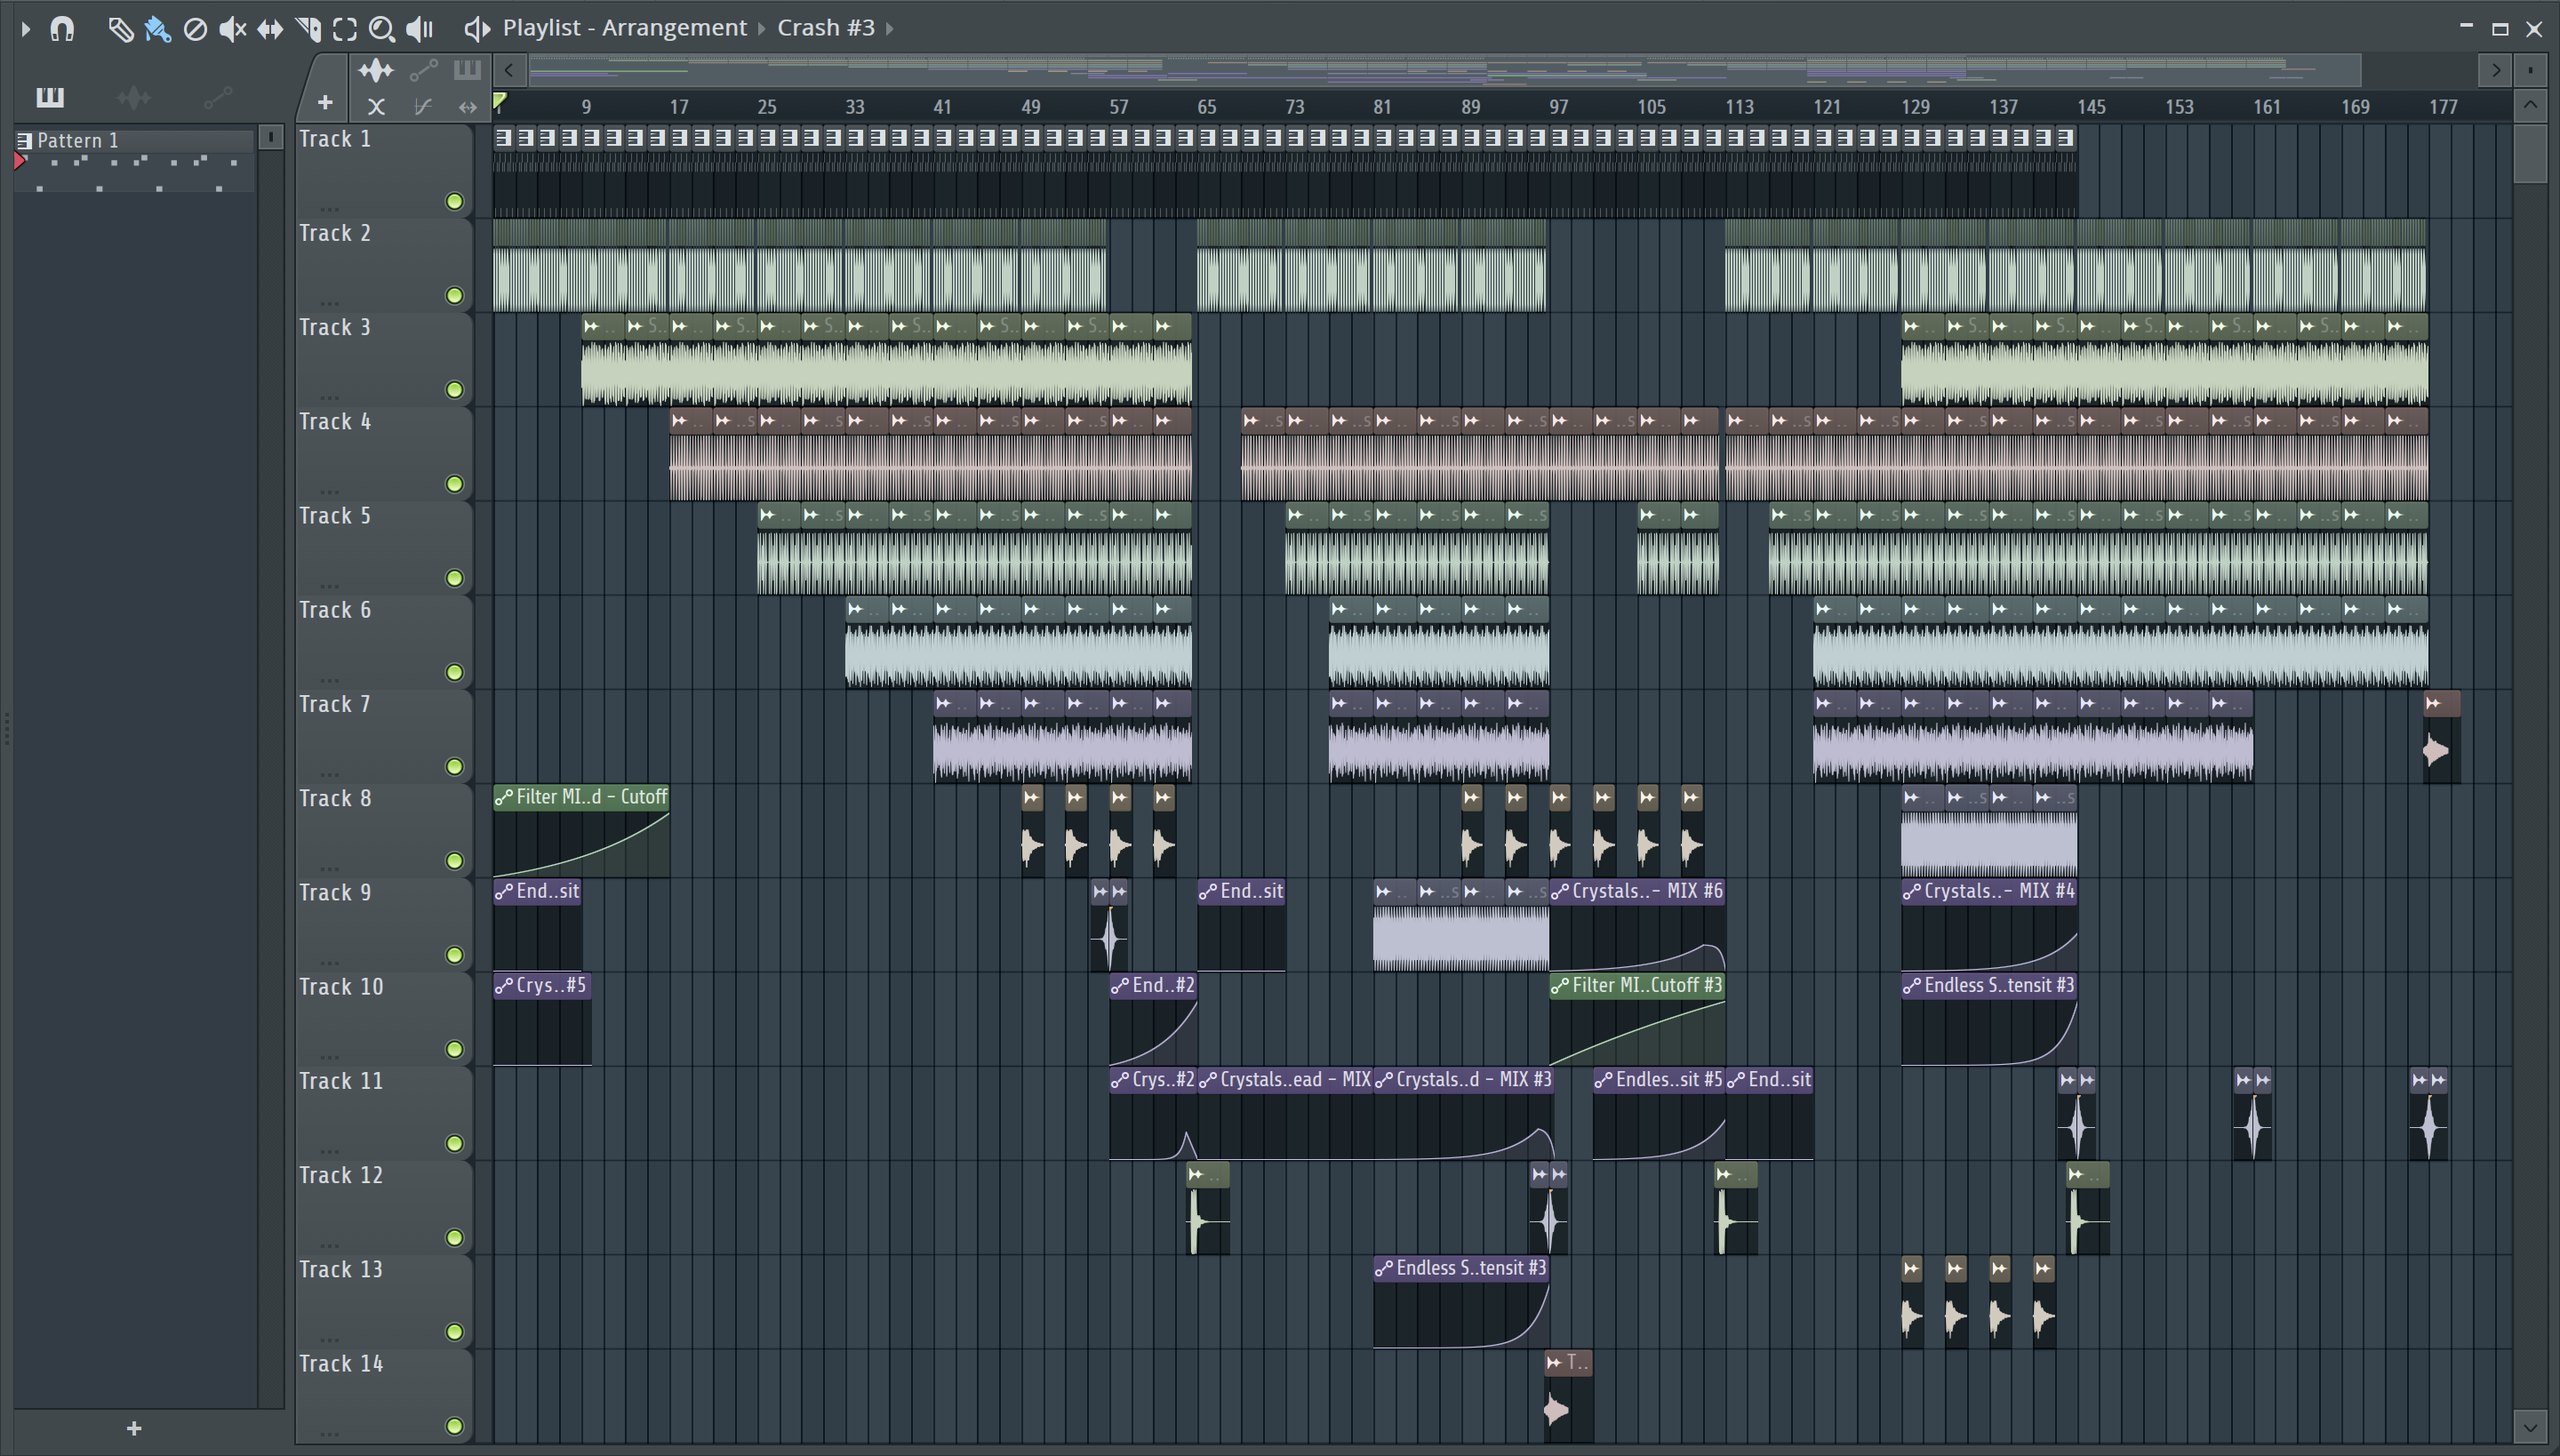Screen dimensions: 2560x1456
Task: Open the Crash #3 clip arrow
Action: pyautogui.click(x=889, y=29)
